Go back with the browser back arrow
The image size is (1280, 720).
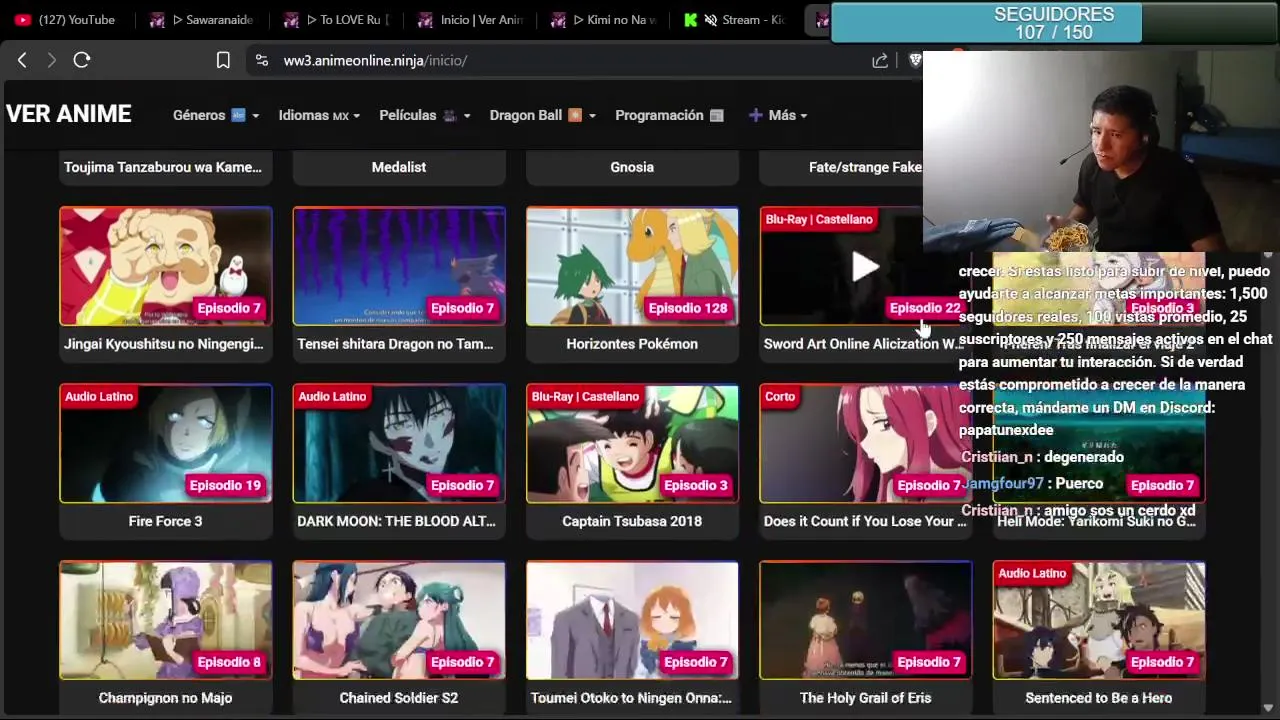22,60
